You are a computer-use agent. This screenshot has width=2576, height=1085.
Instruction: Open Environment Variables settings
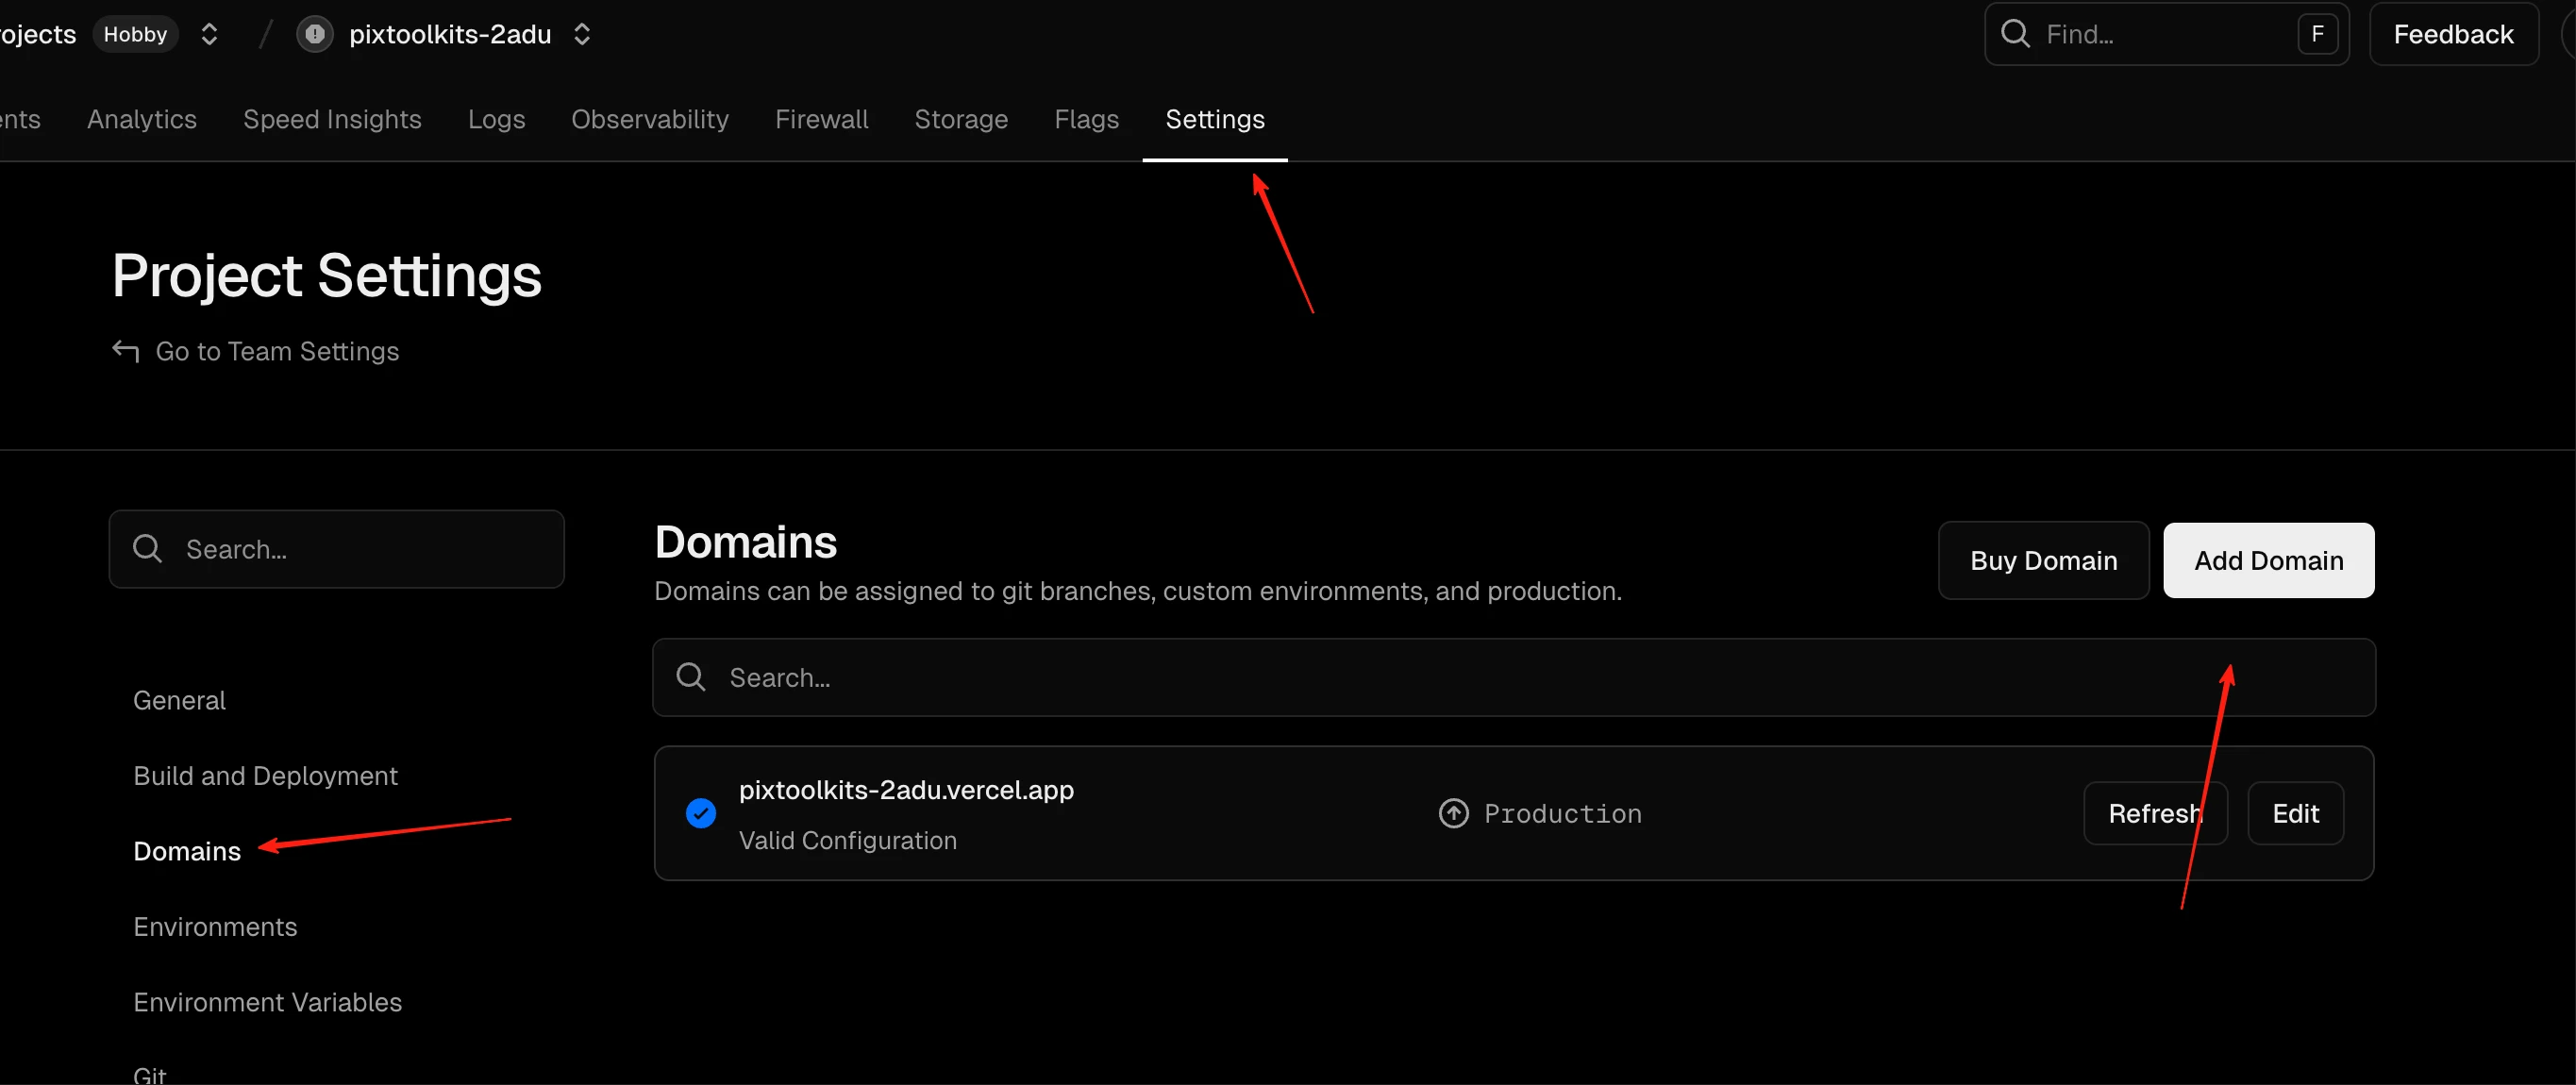click(x=267, y=1001)
